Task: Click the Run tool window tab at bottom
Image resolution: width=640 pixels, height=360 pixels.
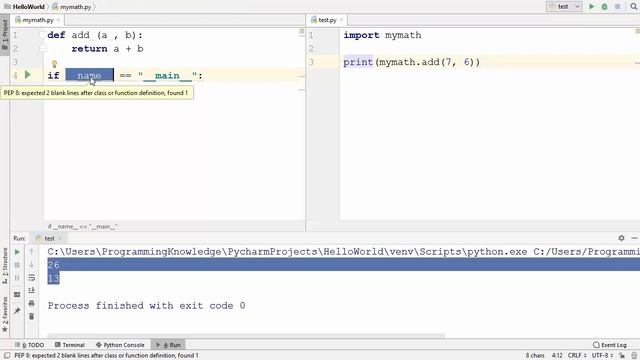Action: click(168, 345)
